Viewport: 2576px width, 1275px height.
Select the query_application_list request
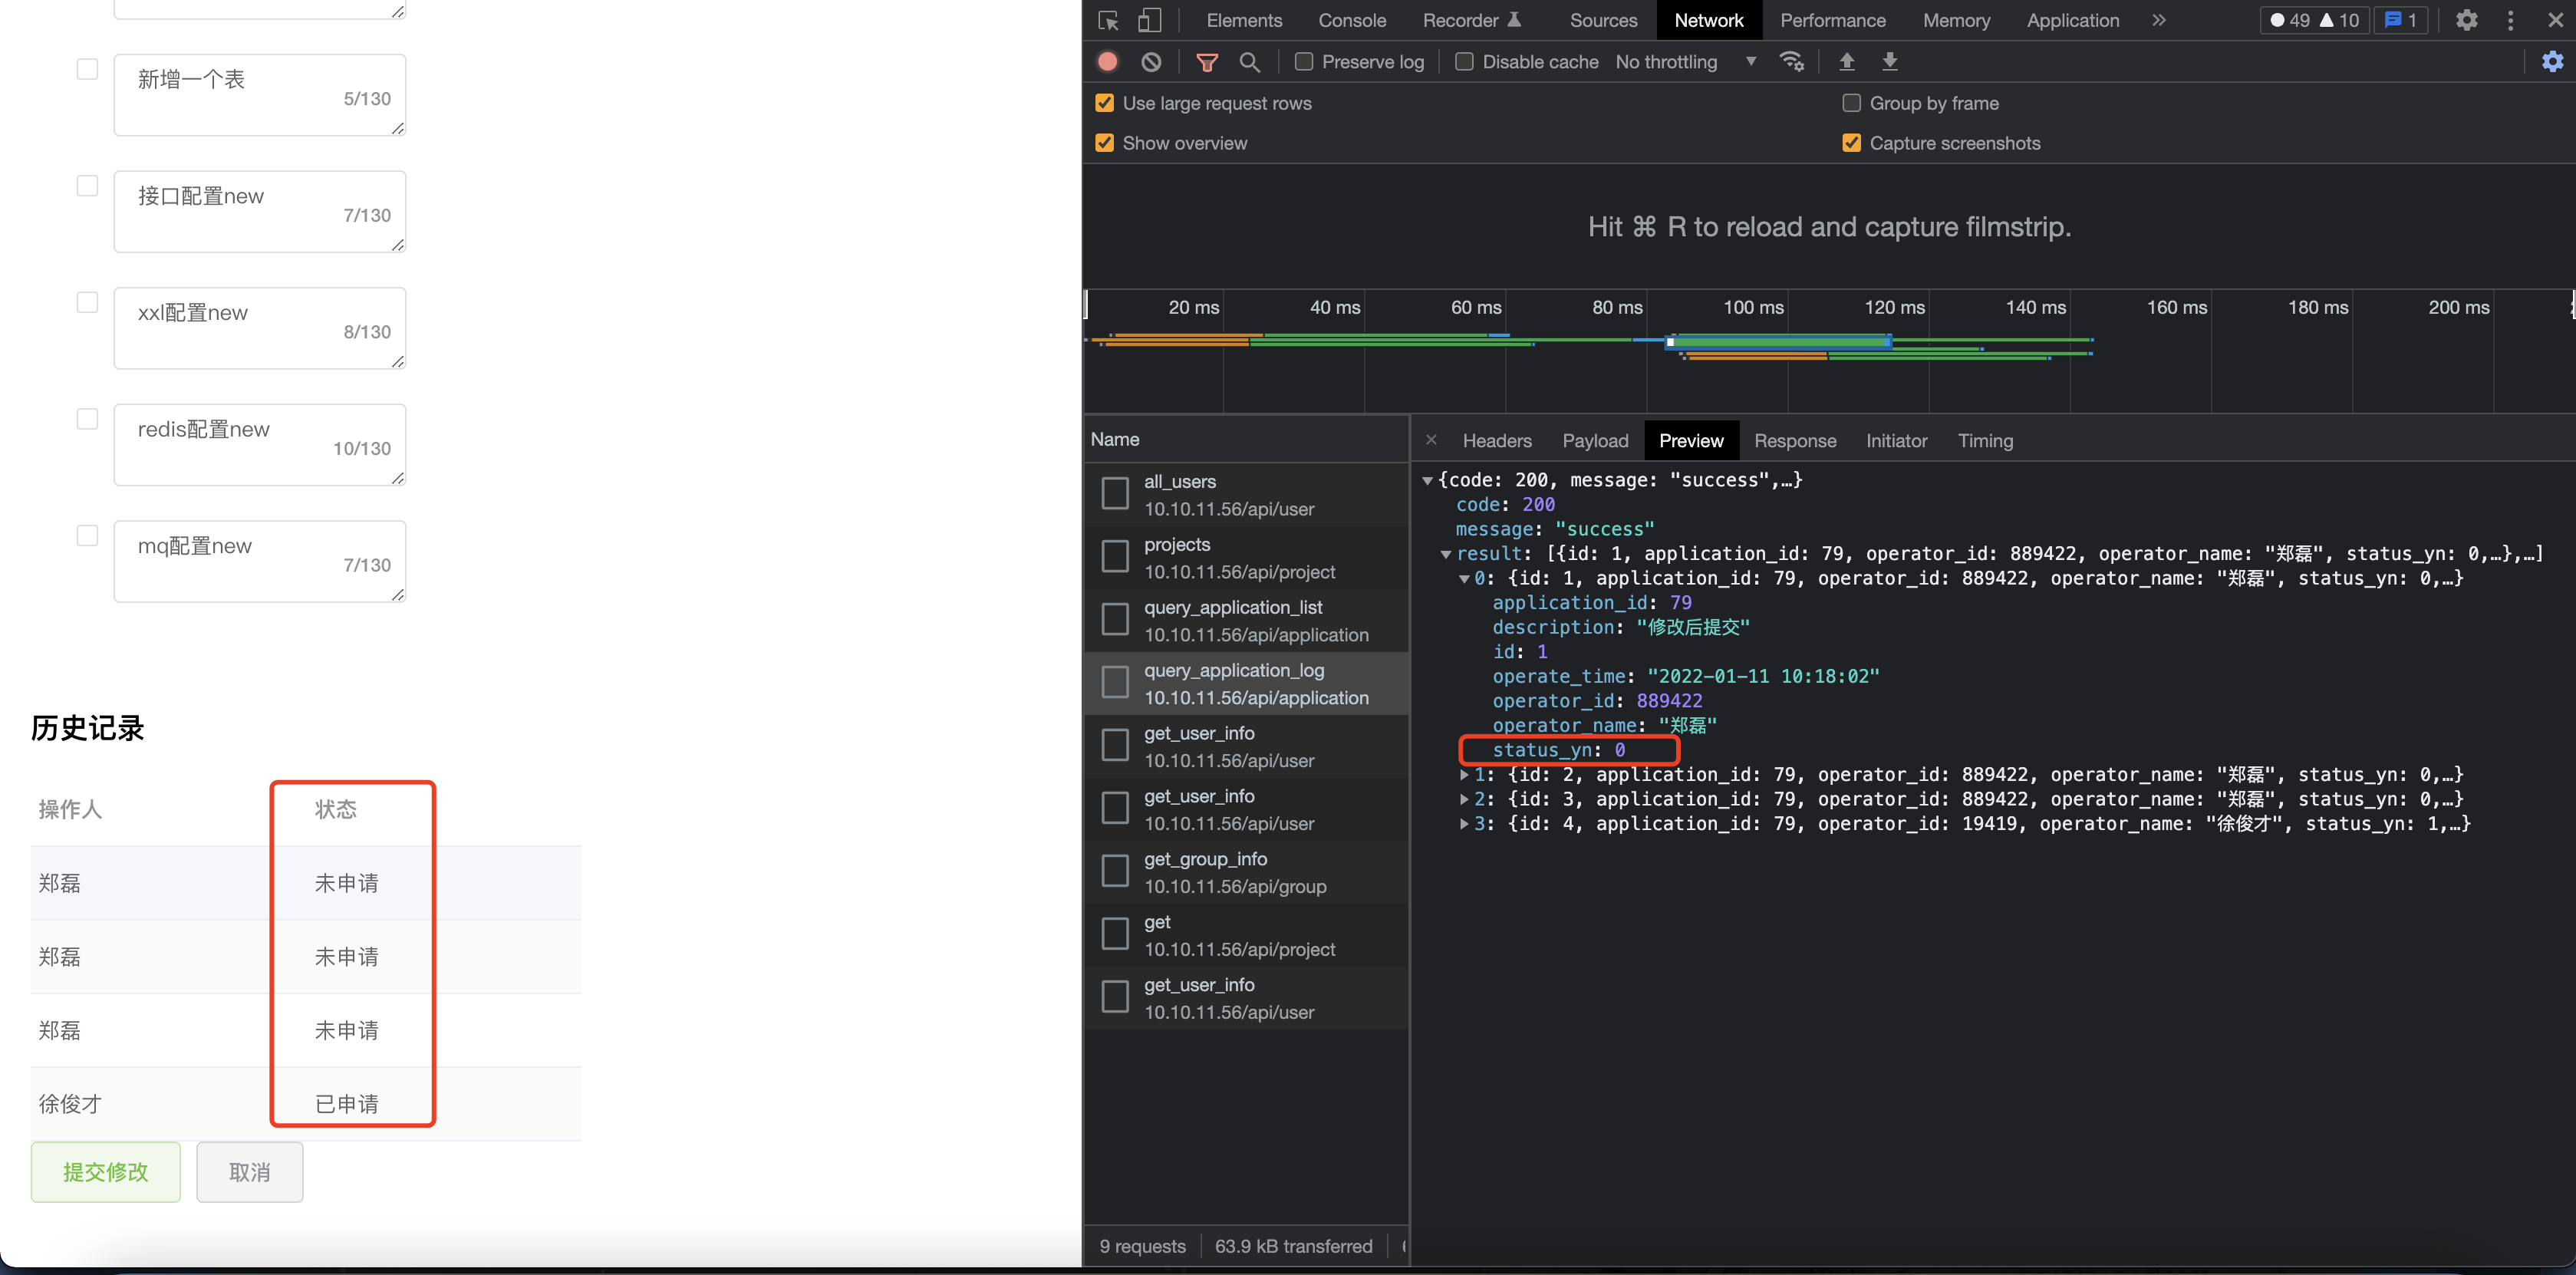tap(1246, 620)
